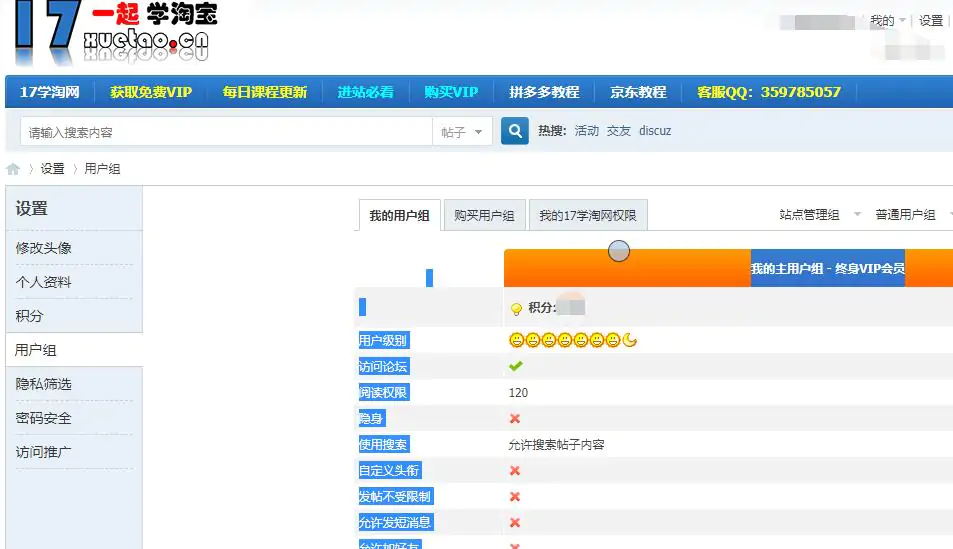The image size is (953, 549).
Task: Click the 用户级别 row label
Action: pyautogui.click(x=384, y=340)
